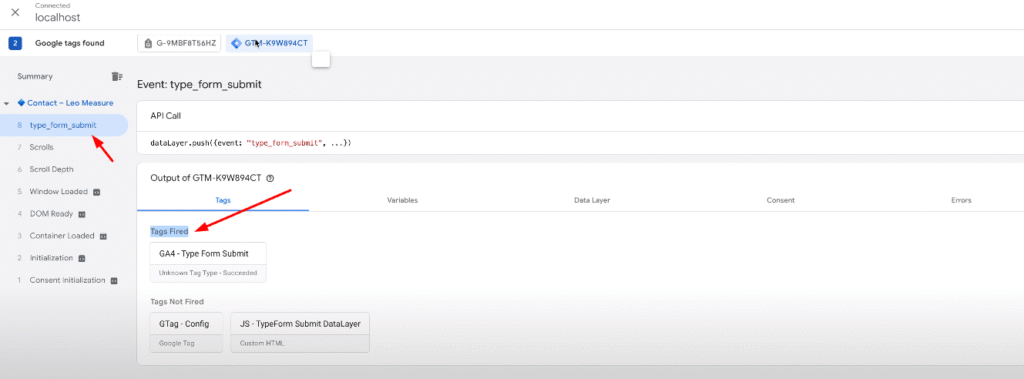
Task: Switch to the Consent tab
Action: 780,201
